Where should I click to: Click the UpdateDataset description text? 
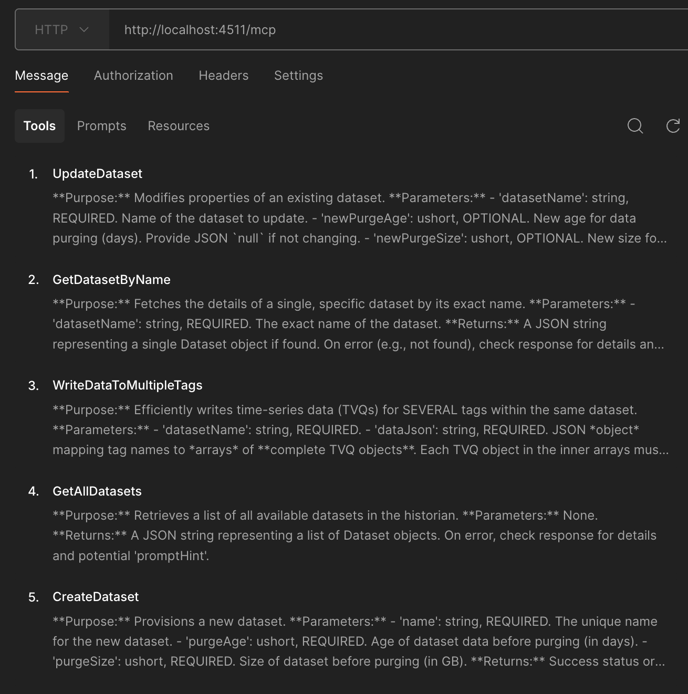(359, 218)
